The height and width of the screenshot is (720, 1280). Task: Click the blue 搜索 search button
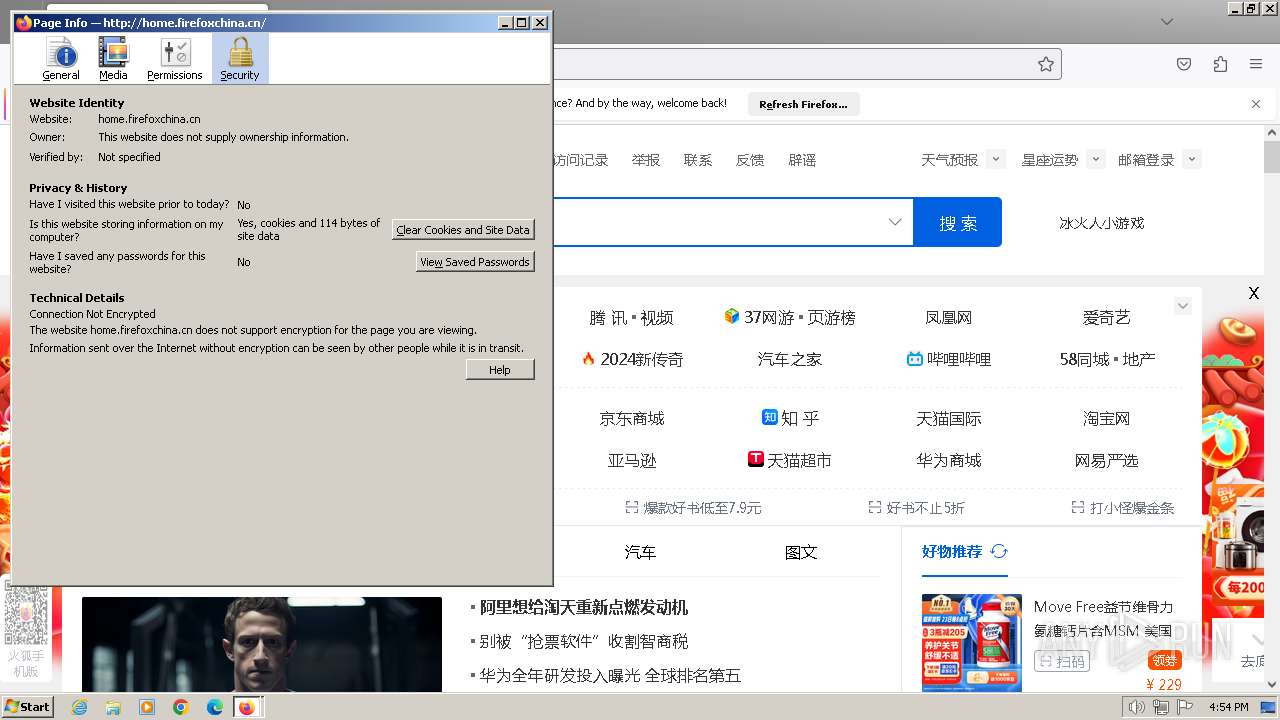[x=958, y=222]
